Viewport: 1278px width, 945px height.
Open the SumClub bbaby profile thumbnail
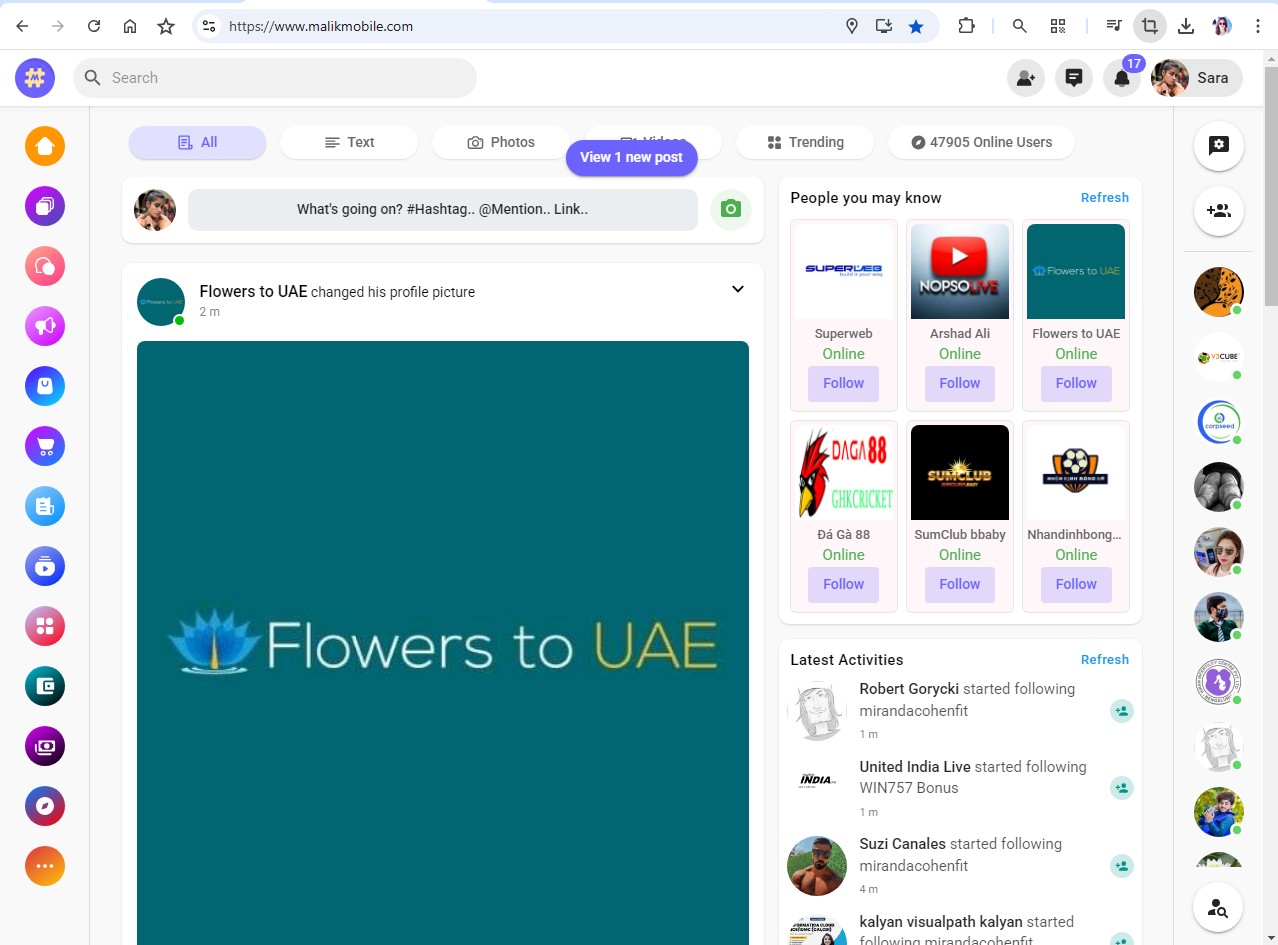960,473
